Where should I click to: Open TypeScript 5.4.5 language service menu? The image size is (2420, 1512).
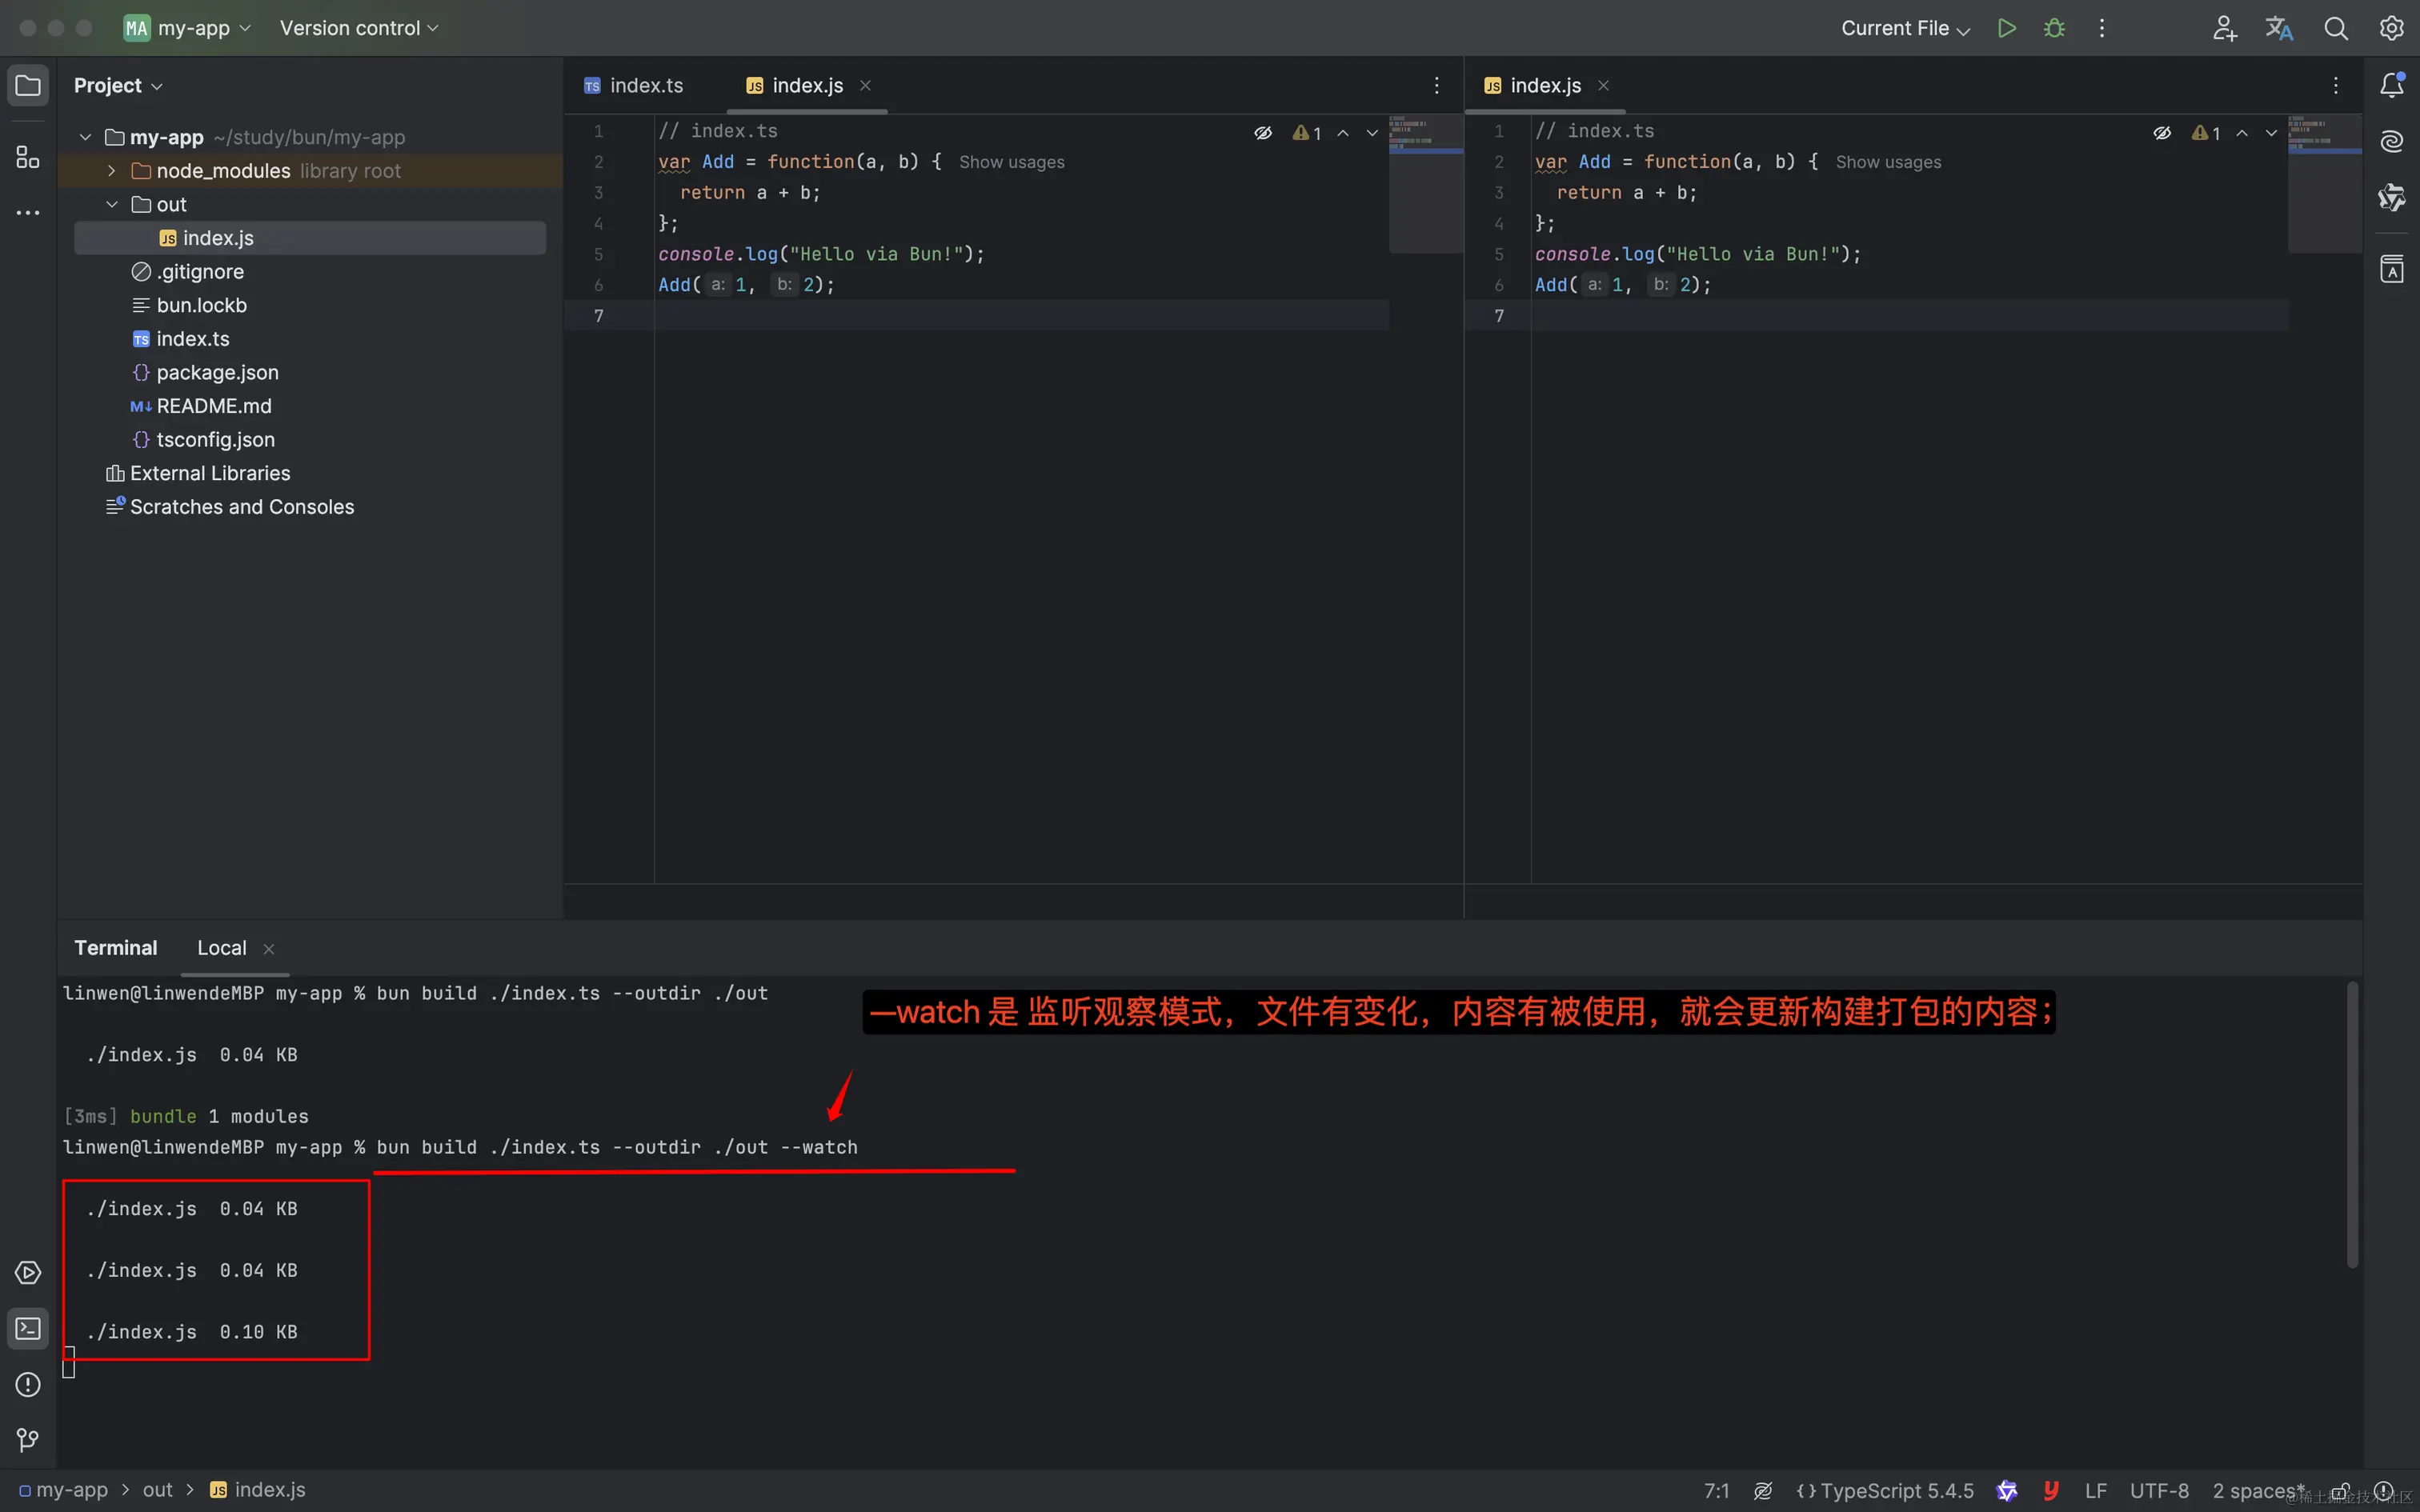1885,1490
